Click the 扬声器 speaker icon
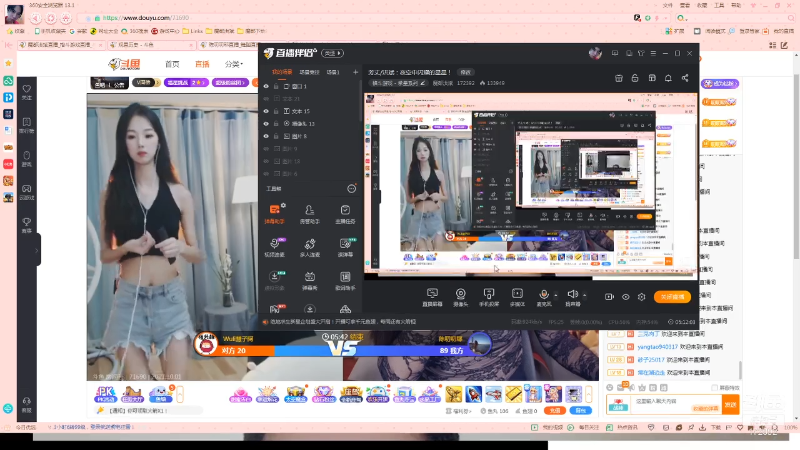Viewport: 800px width, 450px height. click(x=572, y=294)
